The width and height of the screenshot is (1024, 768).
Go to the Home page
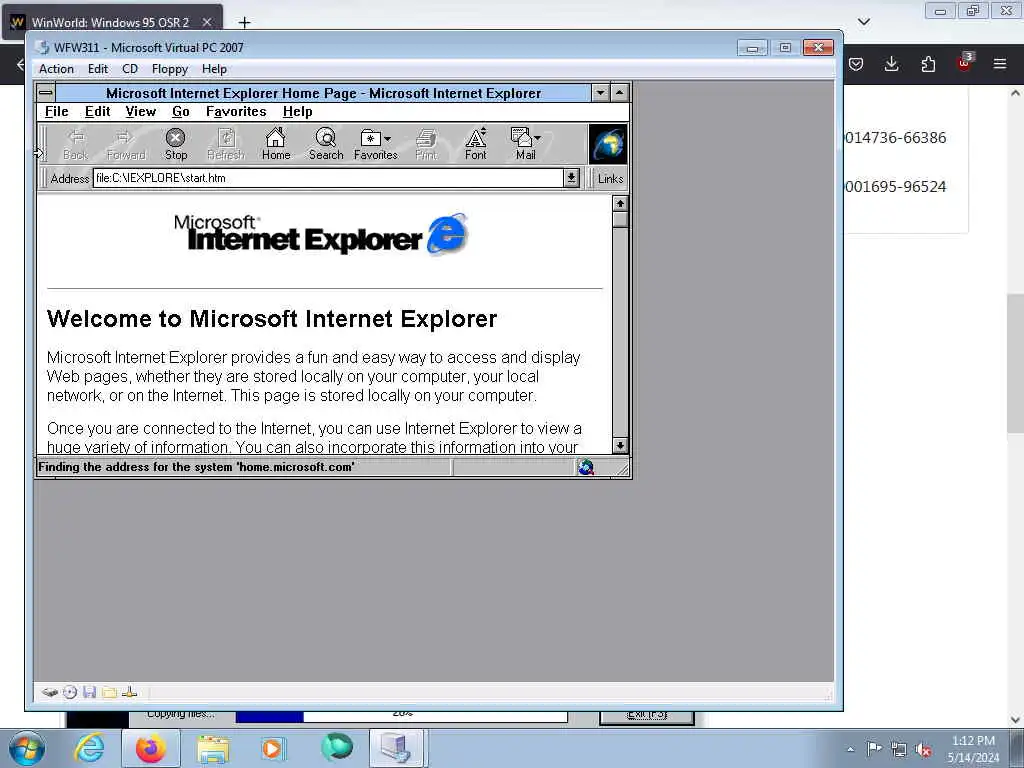tap(276, 144)
